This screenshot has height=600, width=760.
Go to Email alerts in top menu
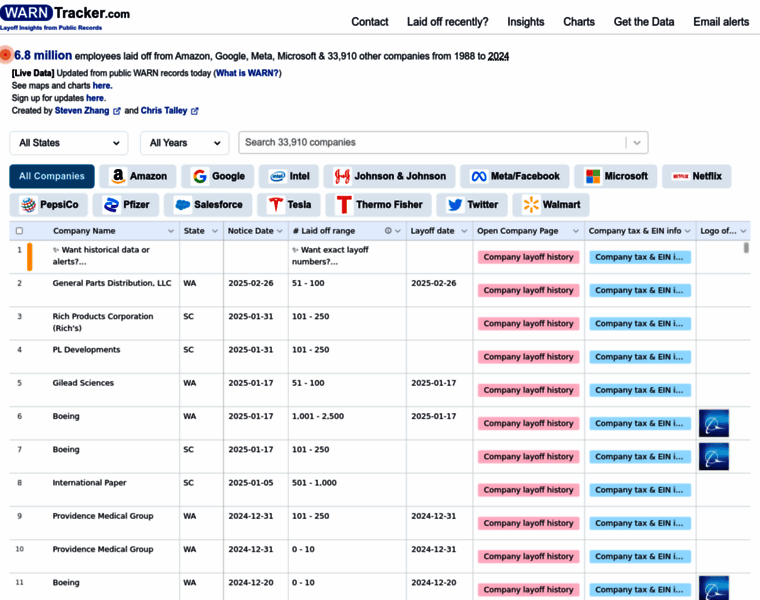point(720,21)
